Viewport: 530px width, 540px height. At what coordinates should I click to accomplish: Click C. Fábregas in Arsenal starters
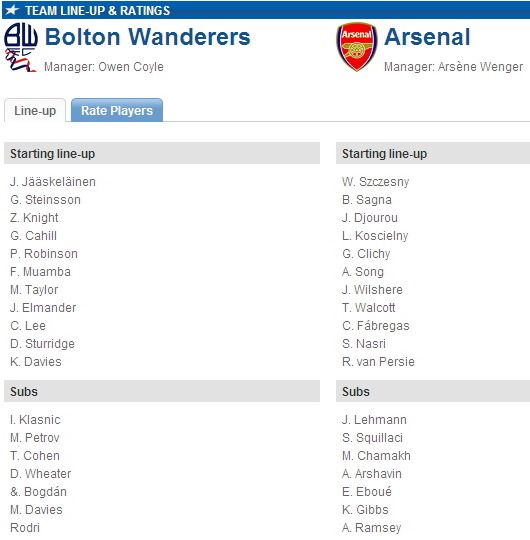tap(376, 326)
